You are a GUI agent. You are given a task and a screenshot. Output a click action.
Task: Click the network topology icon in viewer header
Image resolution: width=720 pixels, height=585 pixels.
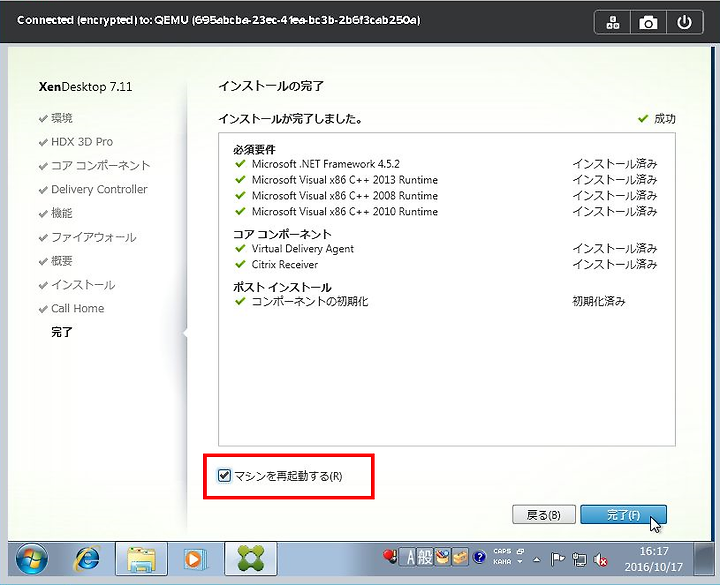(x=613, y=22)
